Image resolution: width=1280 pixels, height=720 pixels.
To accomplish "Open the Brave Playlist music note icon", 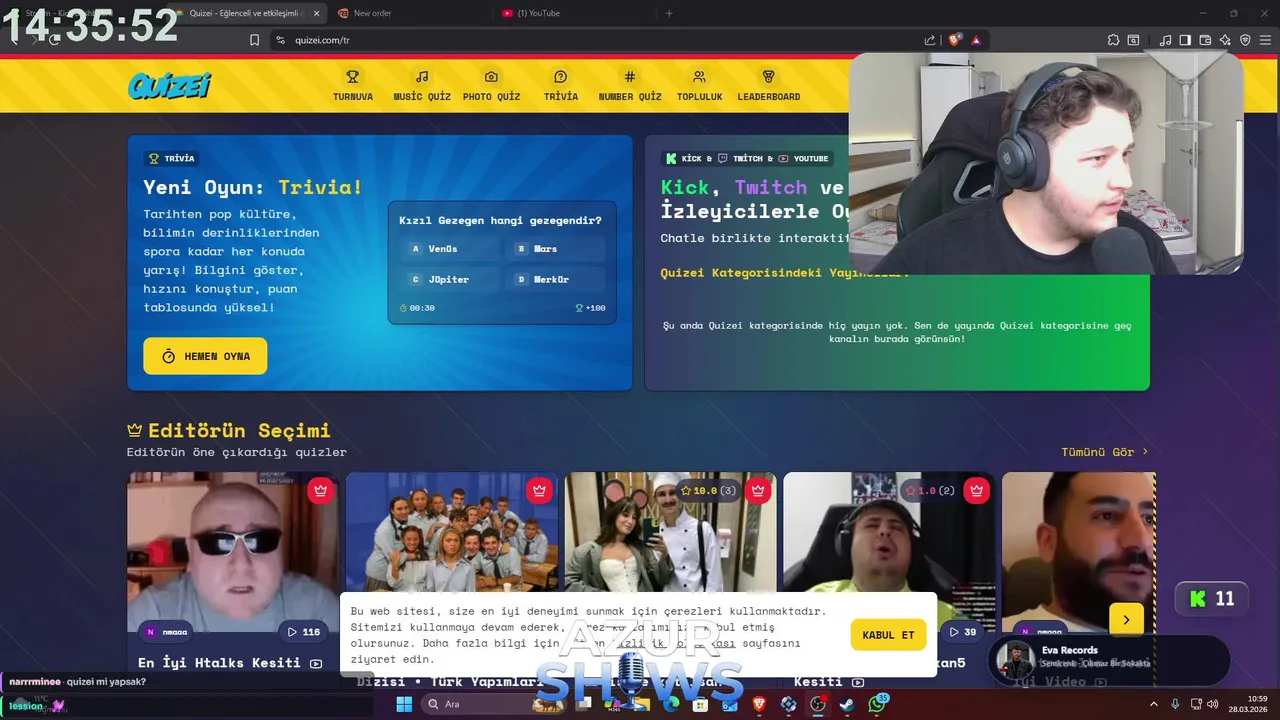I will click(x=1165, y=40).
